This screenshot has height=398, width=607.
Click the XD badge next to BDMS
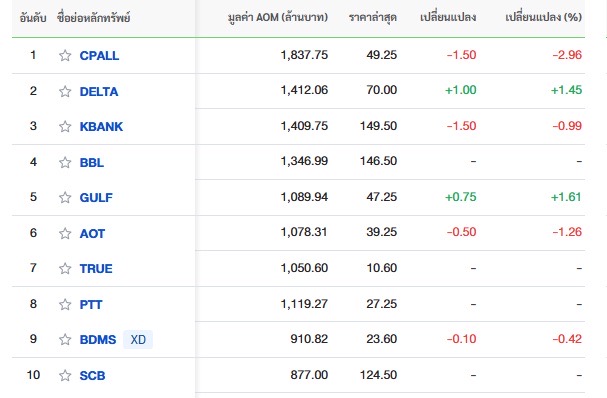coord(138,340)
